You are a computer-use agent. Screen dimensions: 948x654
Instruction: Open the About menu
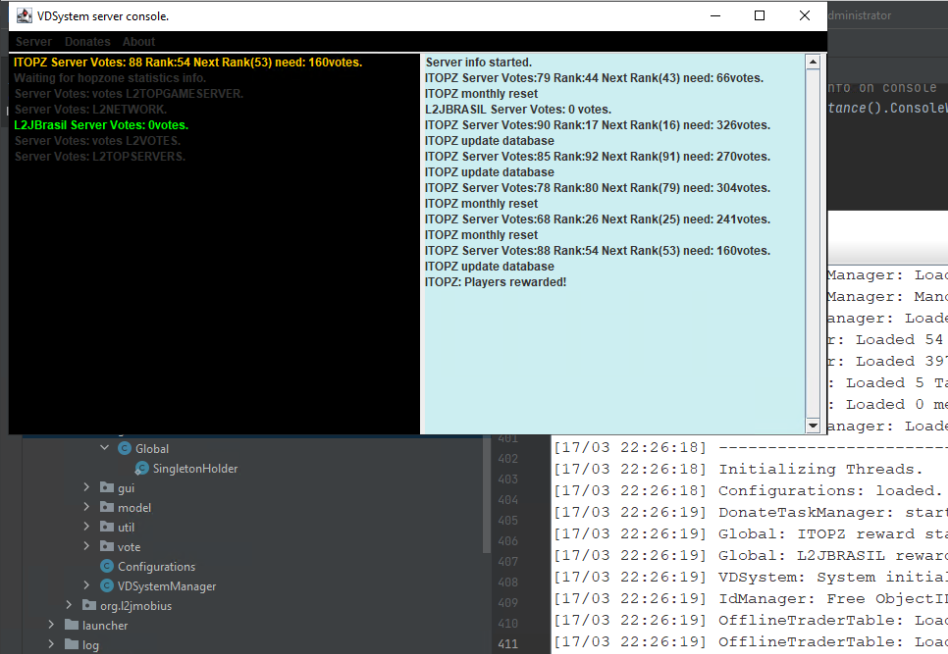click(x=139, y=42)
